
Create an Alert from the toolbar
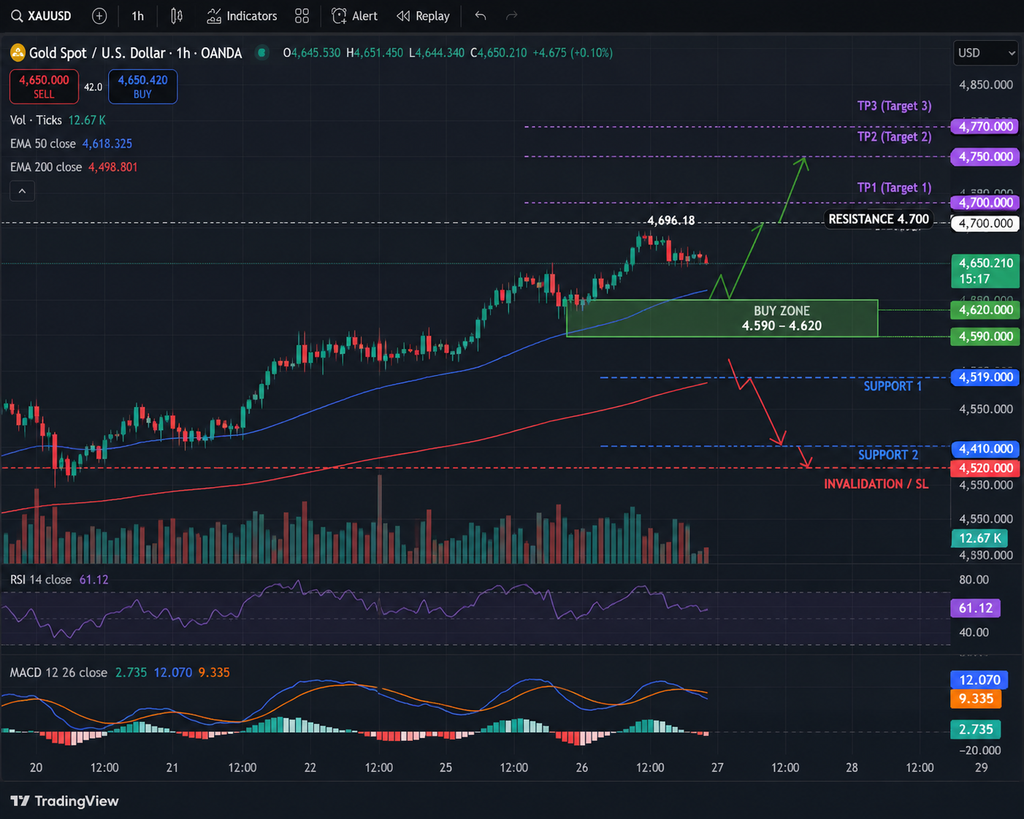[x=355, y=16]
